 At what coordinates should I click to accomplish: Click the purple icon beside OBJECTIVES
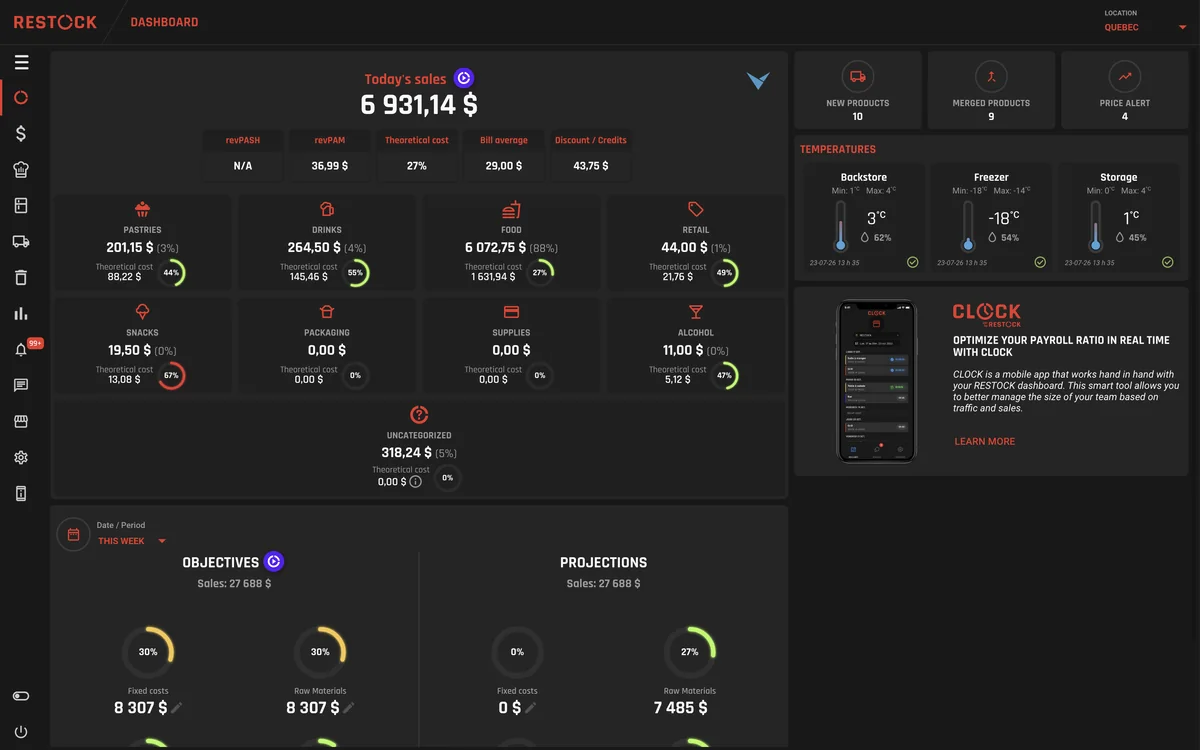click(274, 562)
